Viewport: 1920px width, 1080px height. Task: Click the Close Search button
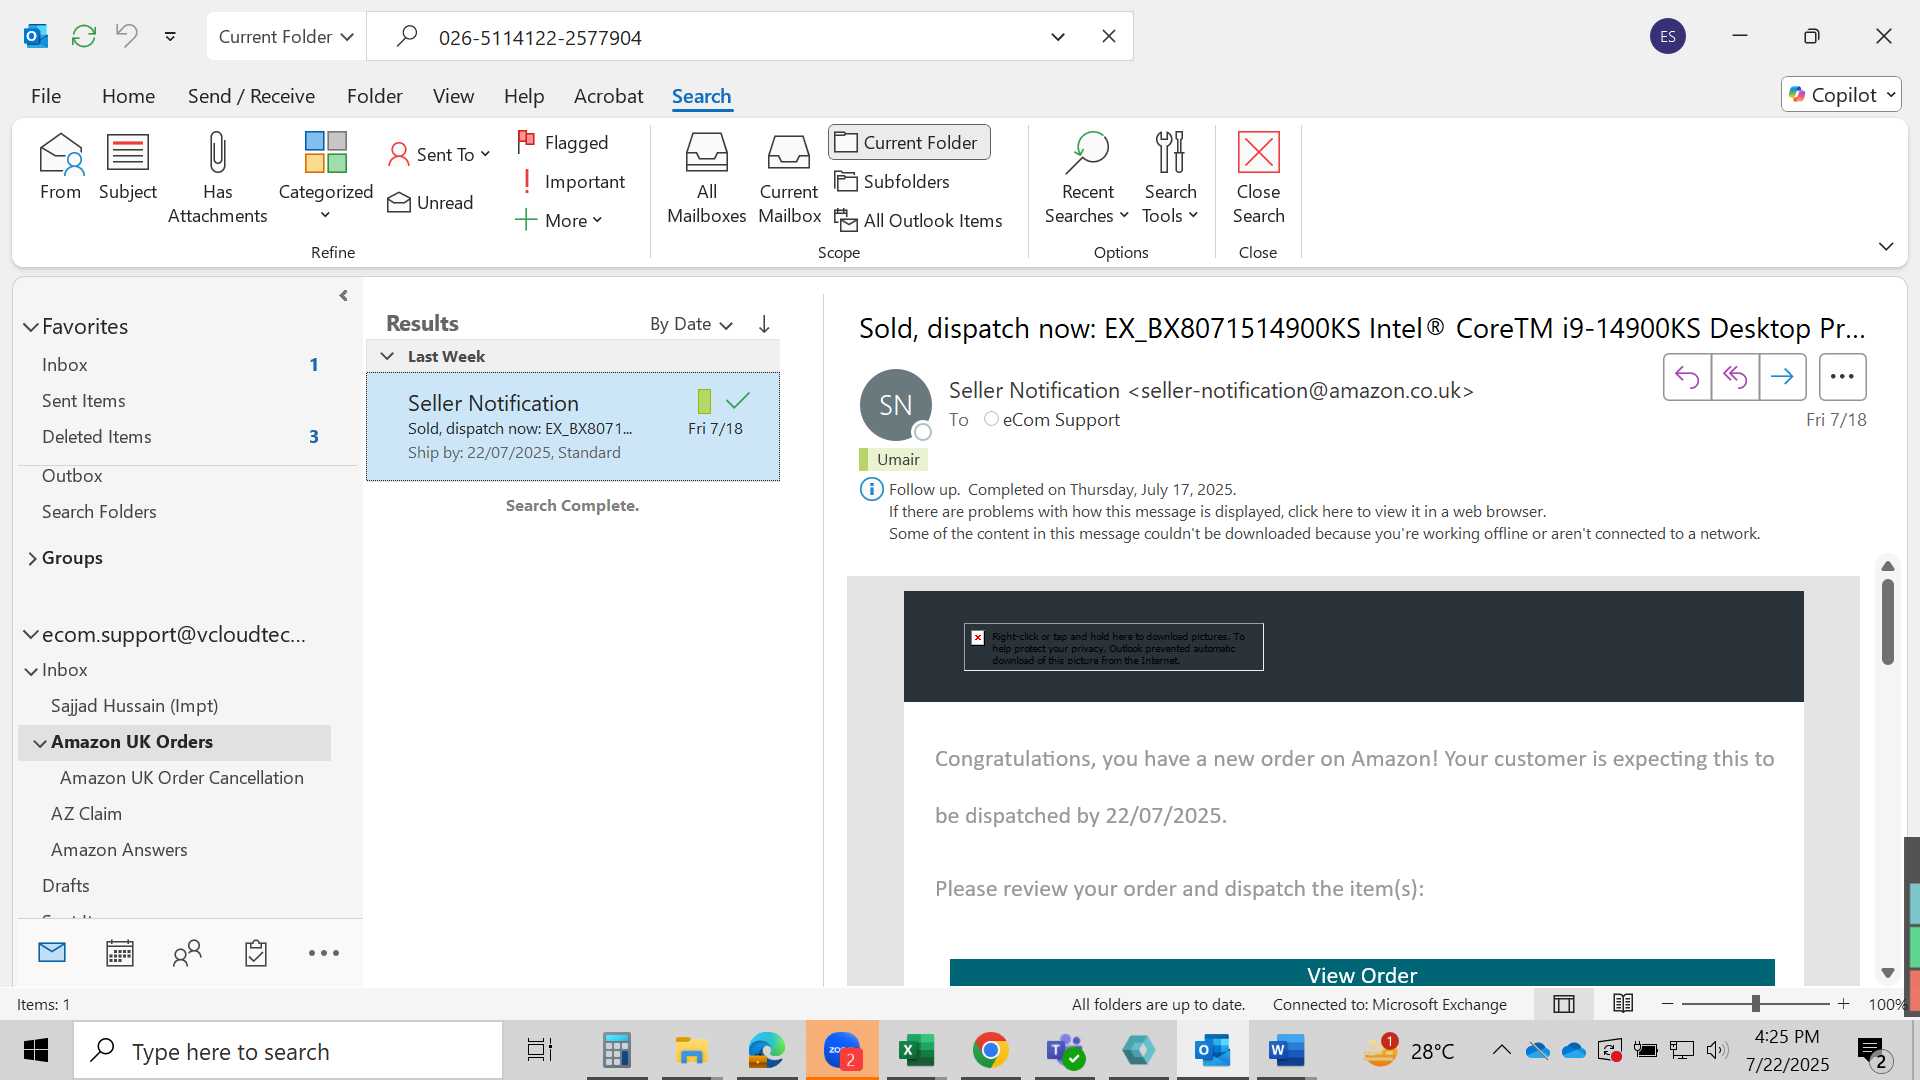pos(1258,178)
